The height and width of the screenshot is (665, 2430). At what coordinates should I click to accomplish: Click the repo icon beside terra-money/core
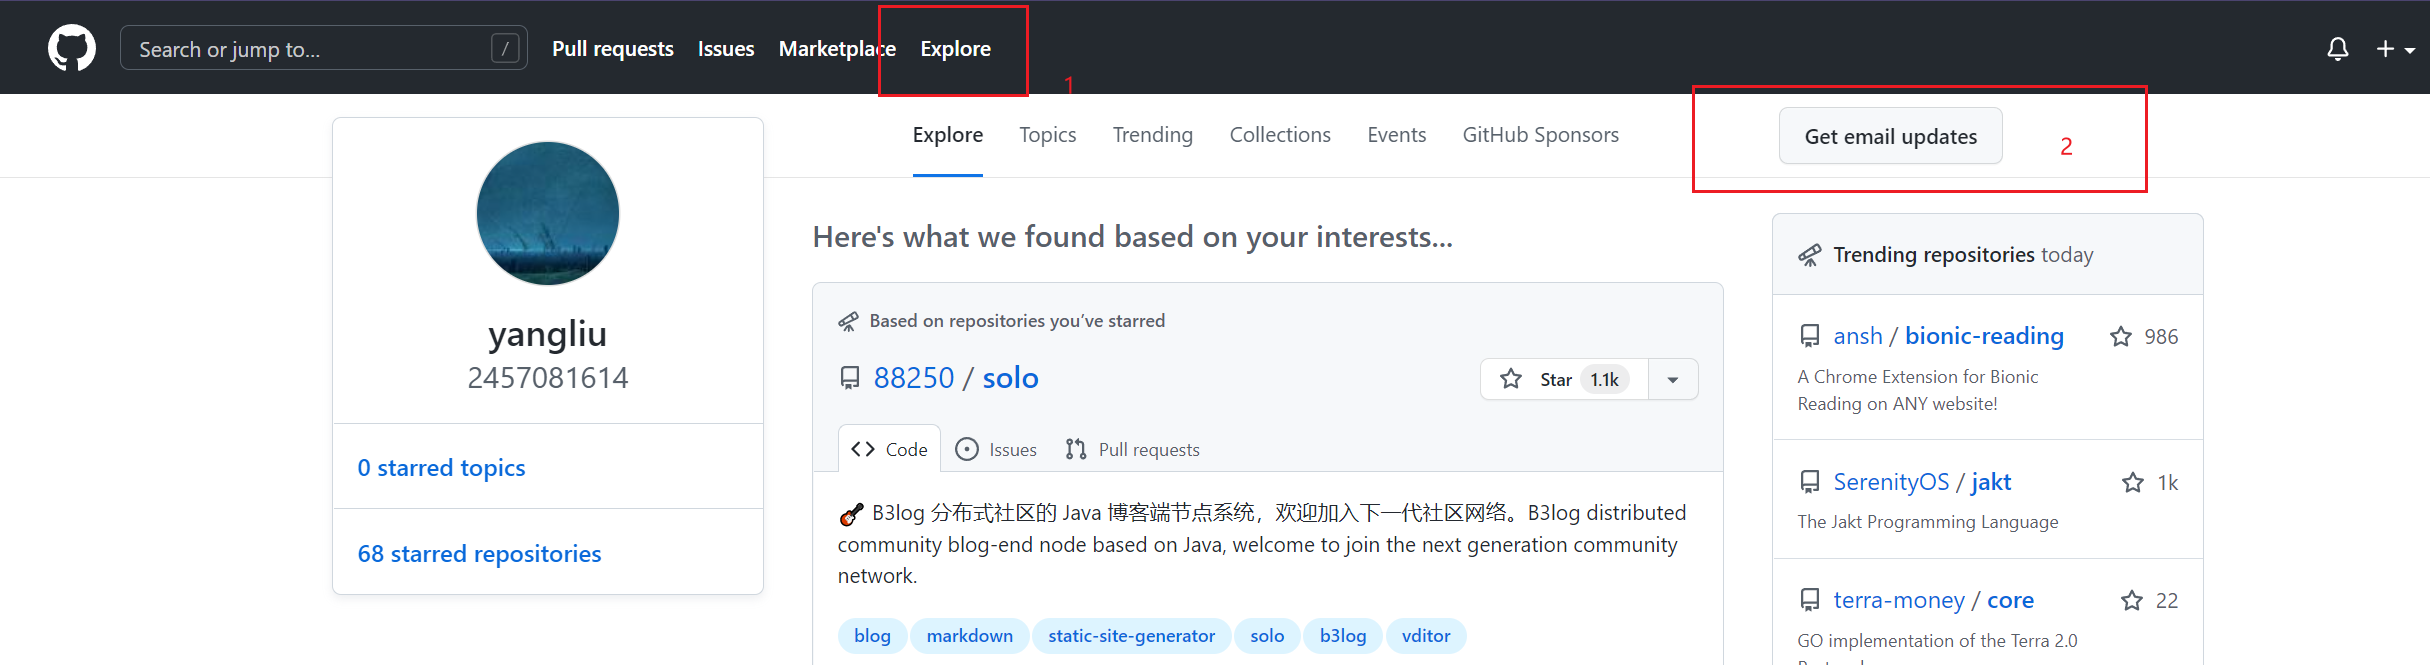[x=1810, y=600]
